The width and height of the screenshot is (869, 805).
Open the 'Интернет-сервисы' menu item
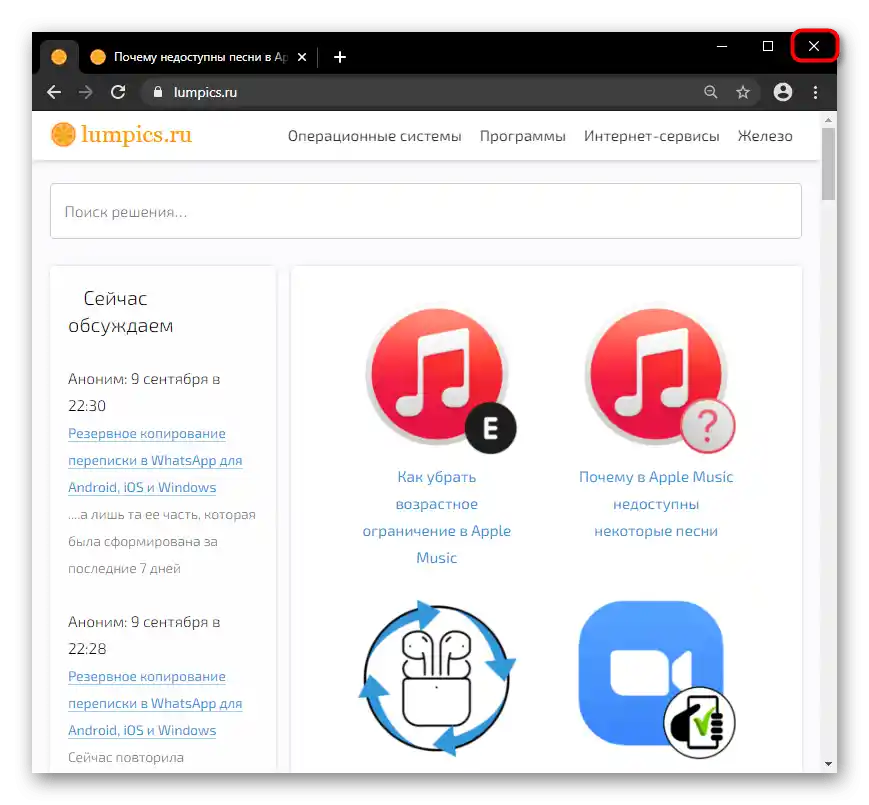pyautogui.click(x=651, y=136)
